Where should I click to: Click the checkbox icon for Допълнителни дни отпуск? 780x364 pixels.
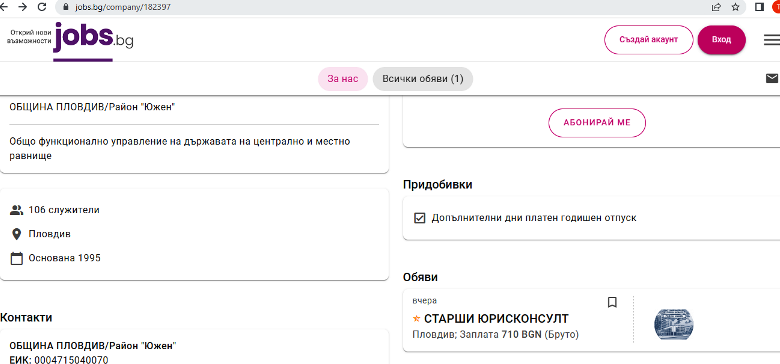420,218
